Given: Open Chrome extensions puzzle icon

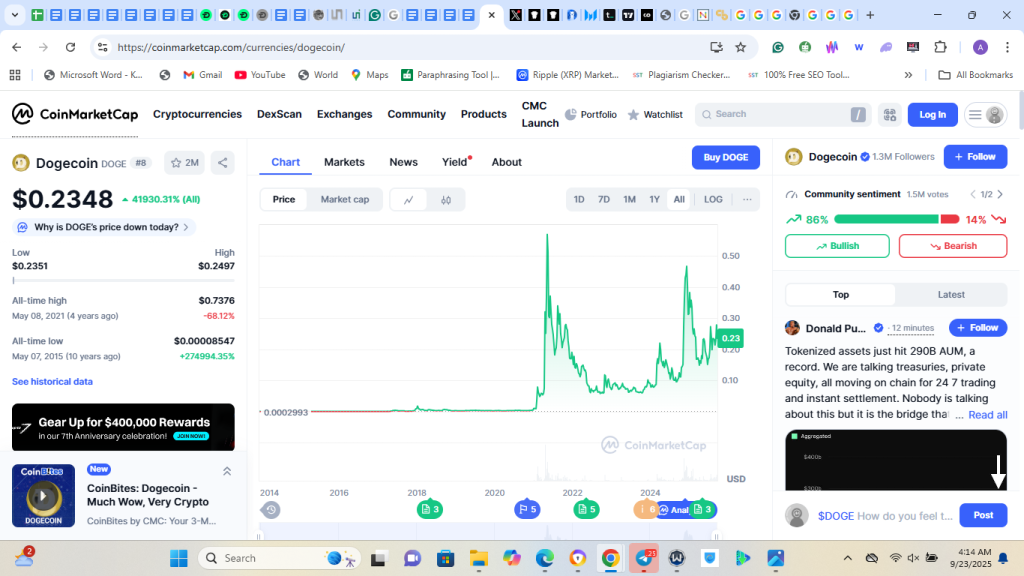Looking at the screenshot, I should [x=940, y=47].
